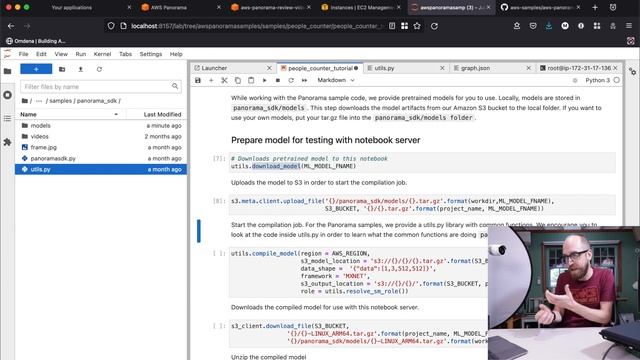
Task: Open cell type Markdown dropdown
Action: (336, 80)
